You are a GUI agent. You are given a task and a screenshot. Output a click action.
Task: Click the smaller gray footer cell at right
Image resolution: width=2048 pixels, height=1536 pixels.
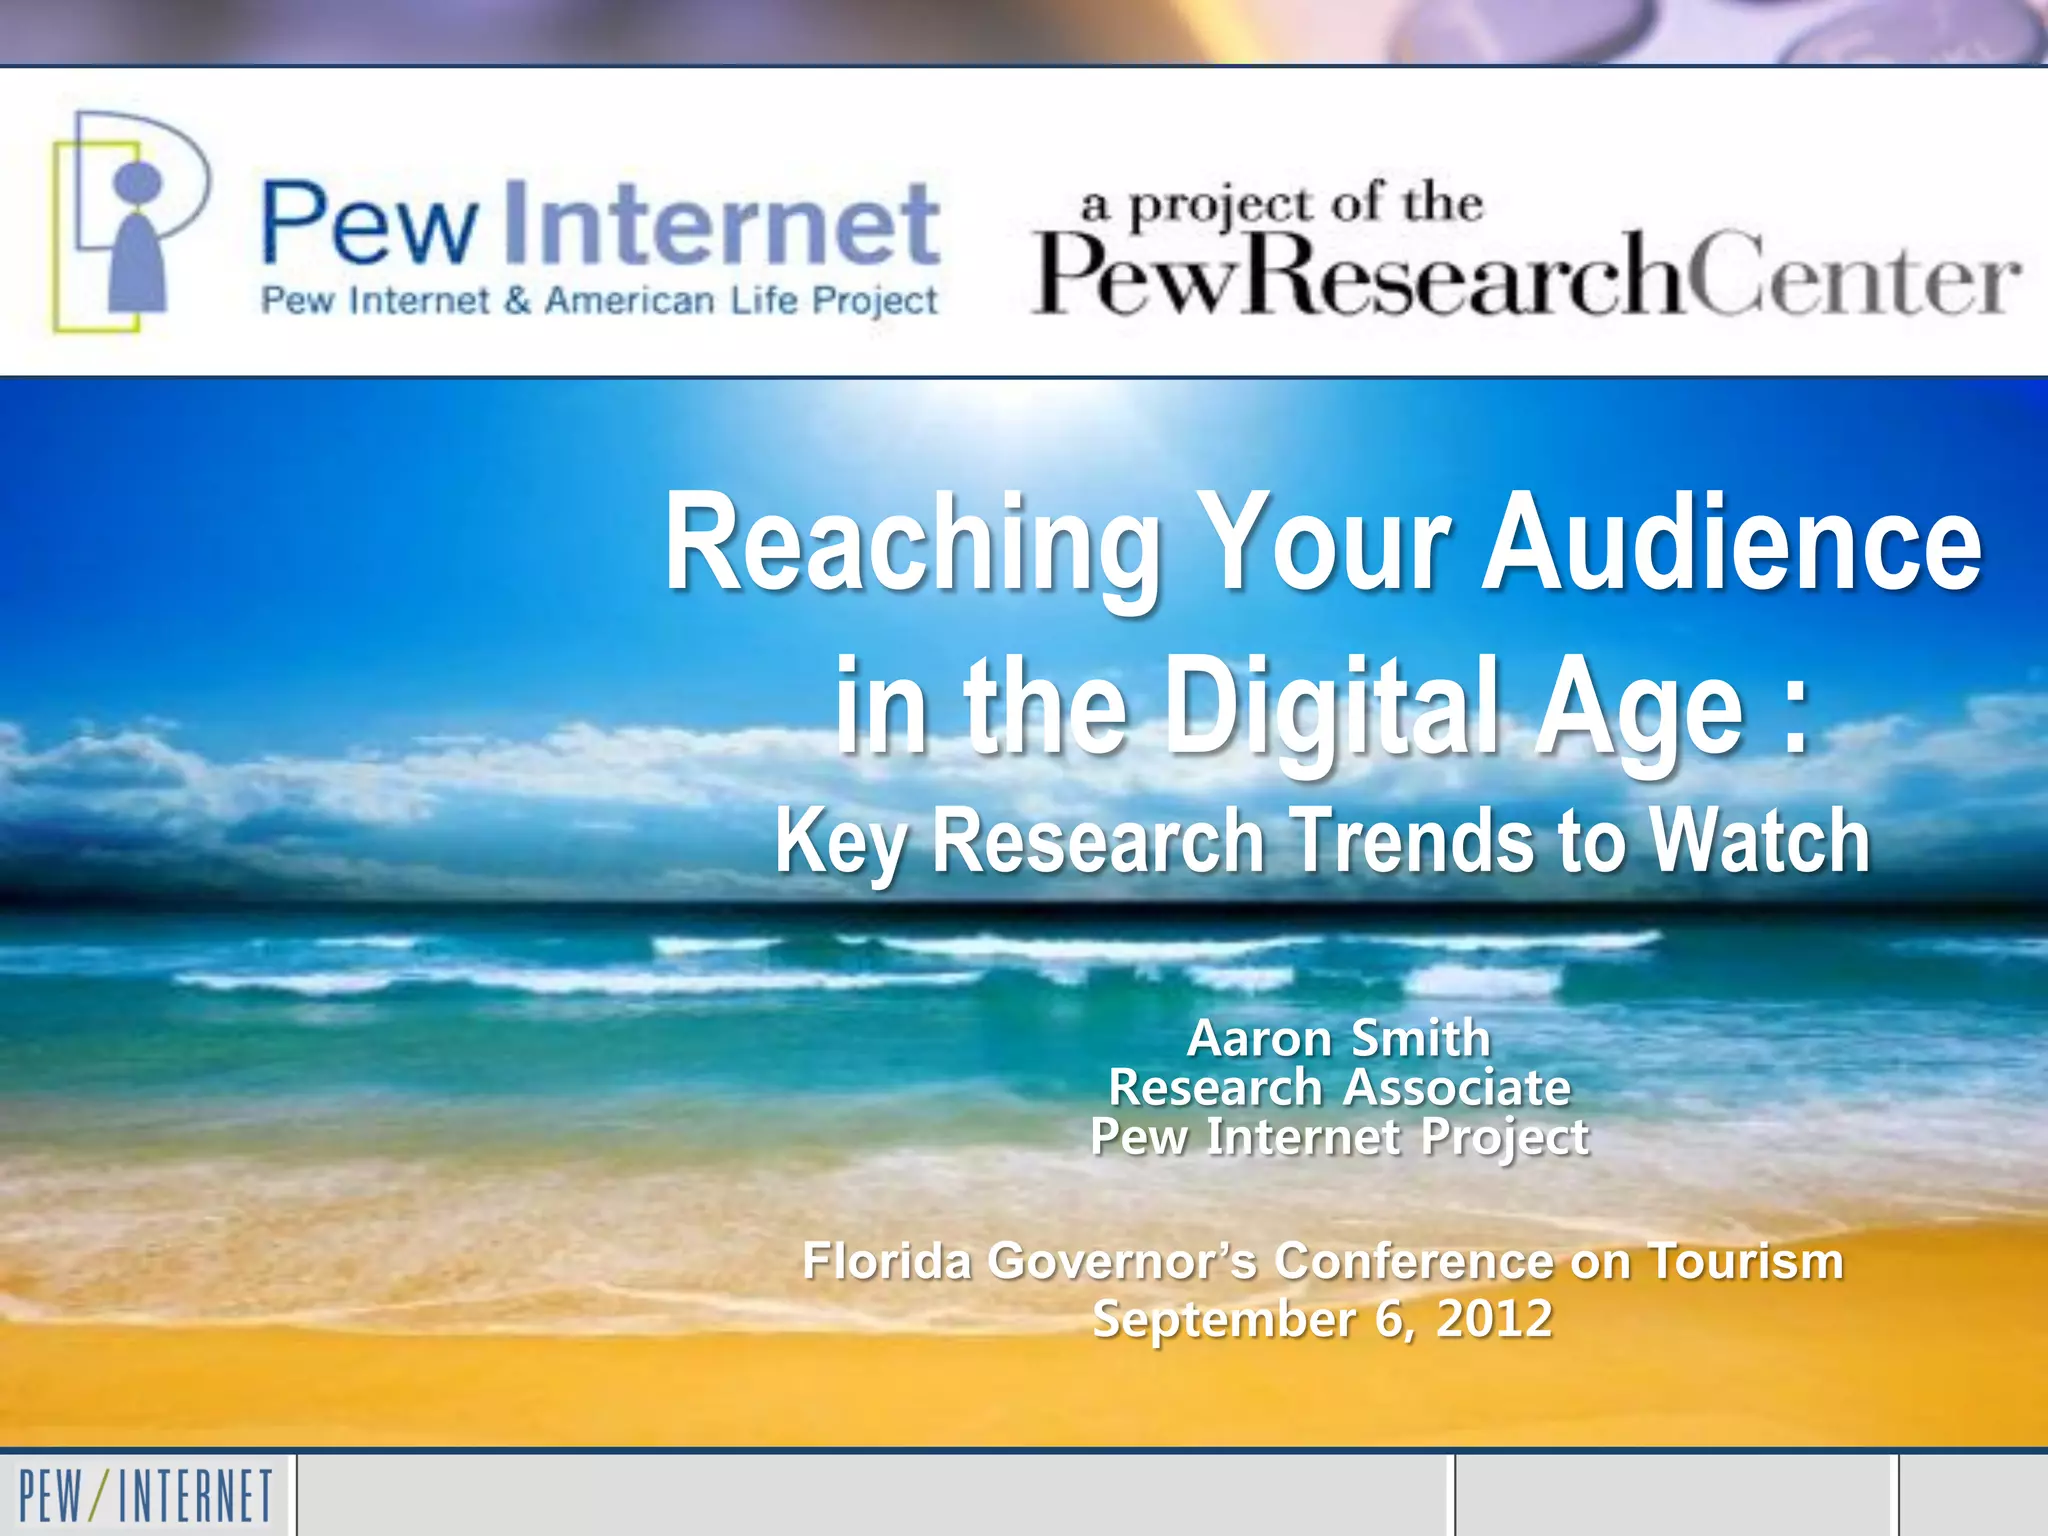(1676, 1496)
